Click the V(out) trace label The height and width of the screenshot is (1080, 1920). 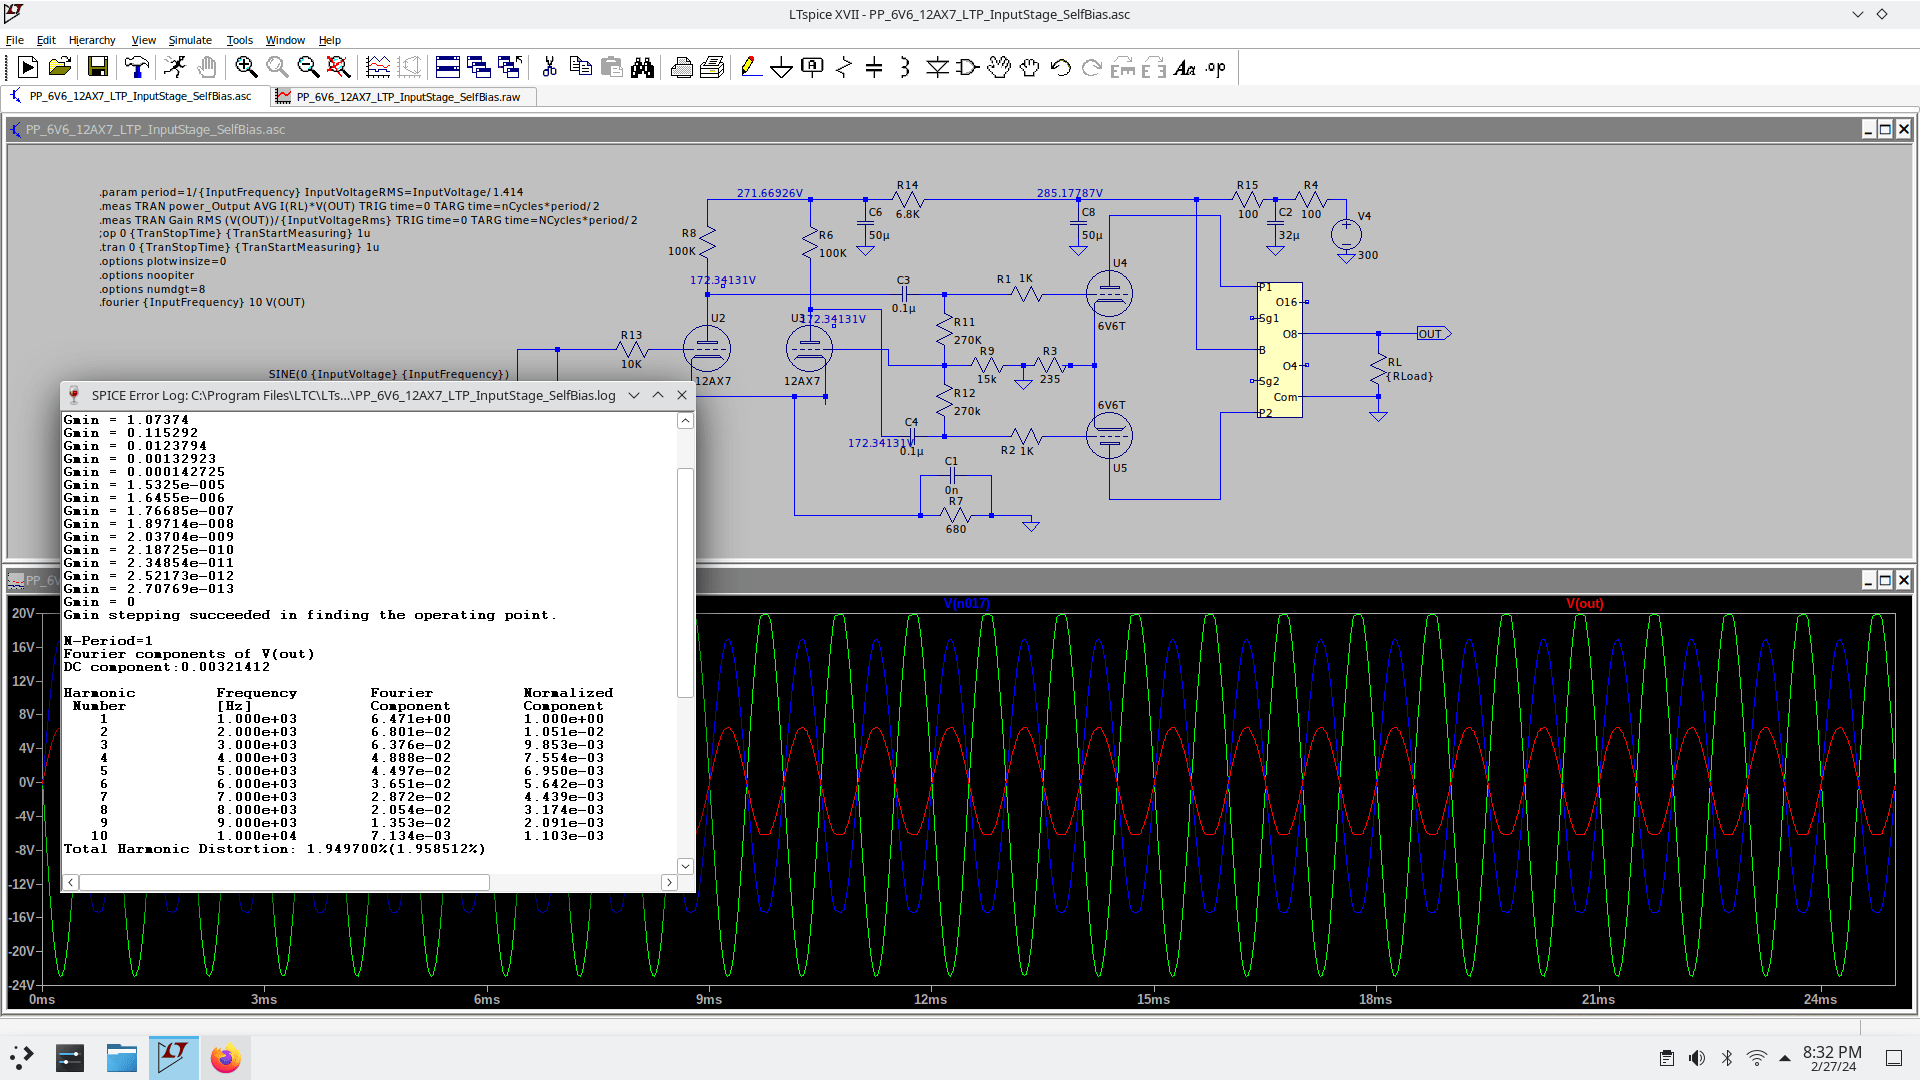(1584, 603)
